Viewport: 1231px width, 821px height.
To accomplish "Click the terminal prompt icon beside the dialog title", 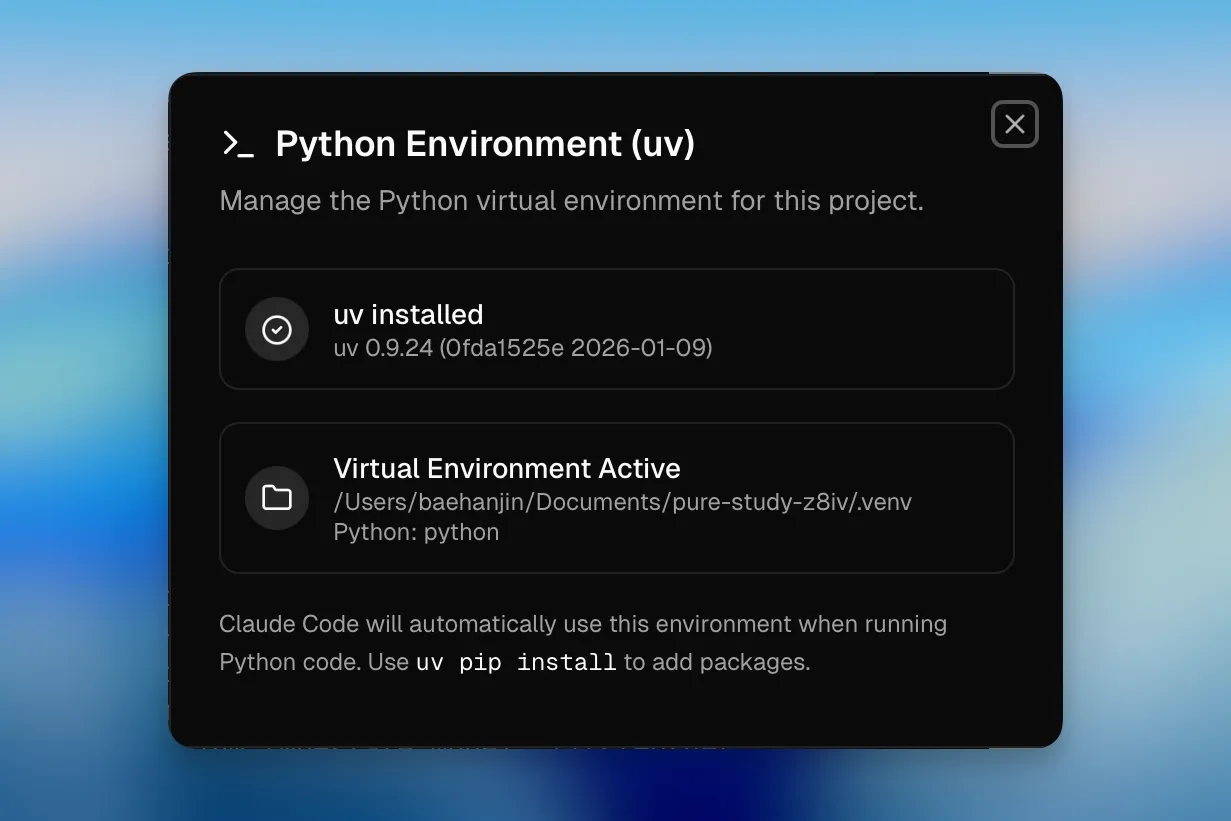I will pos(238,144).
